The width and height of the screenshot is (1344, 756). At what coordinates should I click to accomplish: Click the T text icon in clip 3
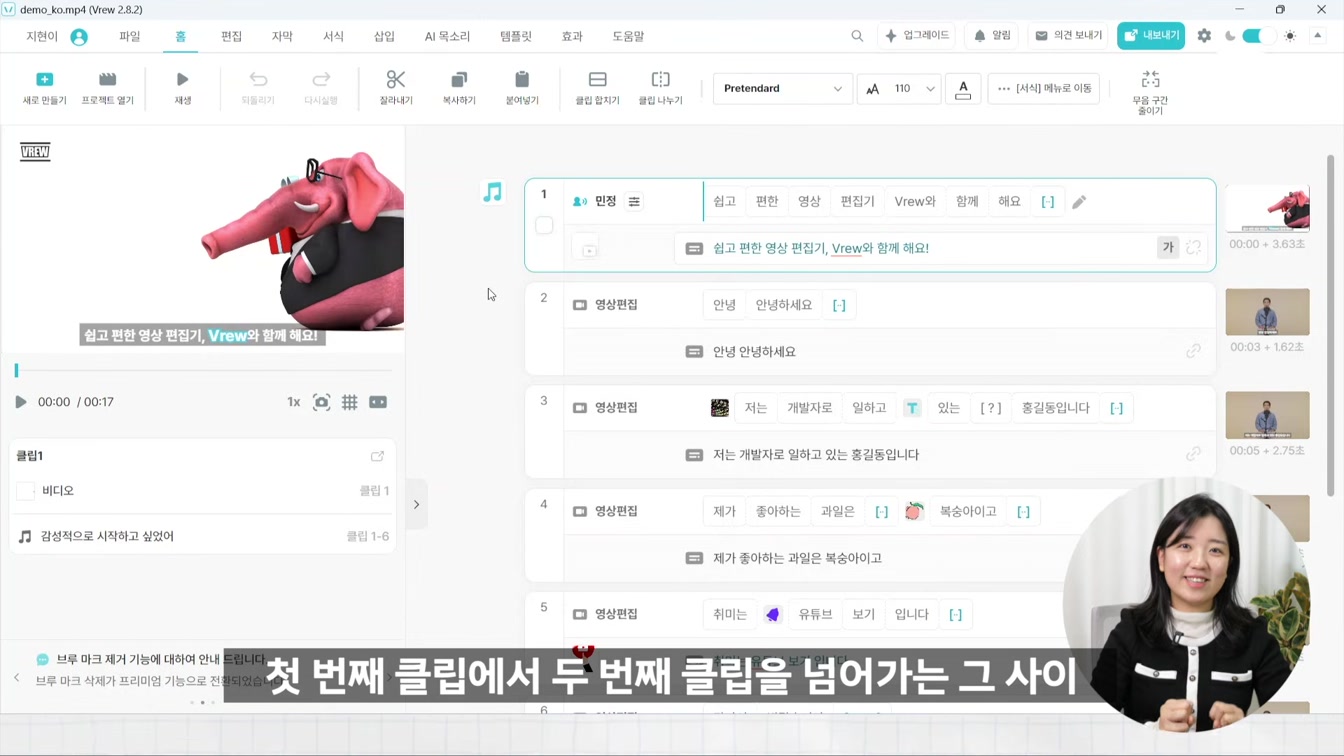pos(912,408)
